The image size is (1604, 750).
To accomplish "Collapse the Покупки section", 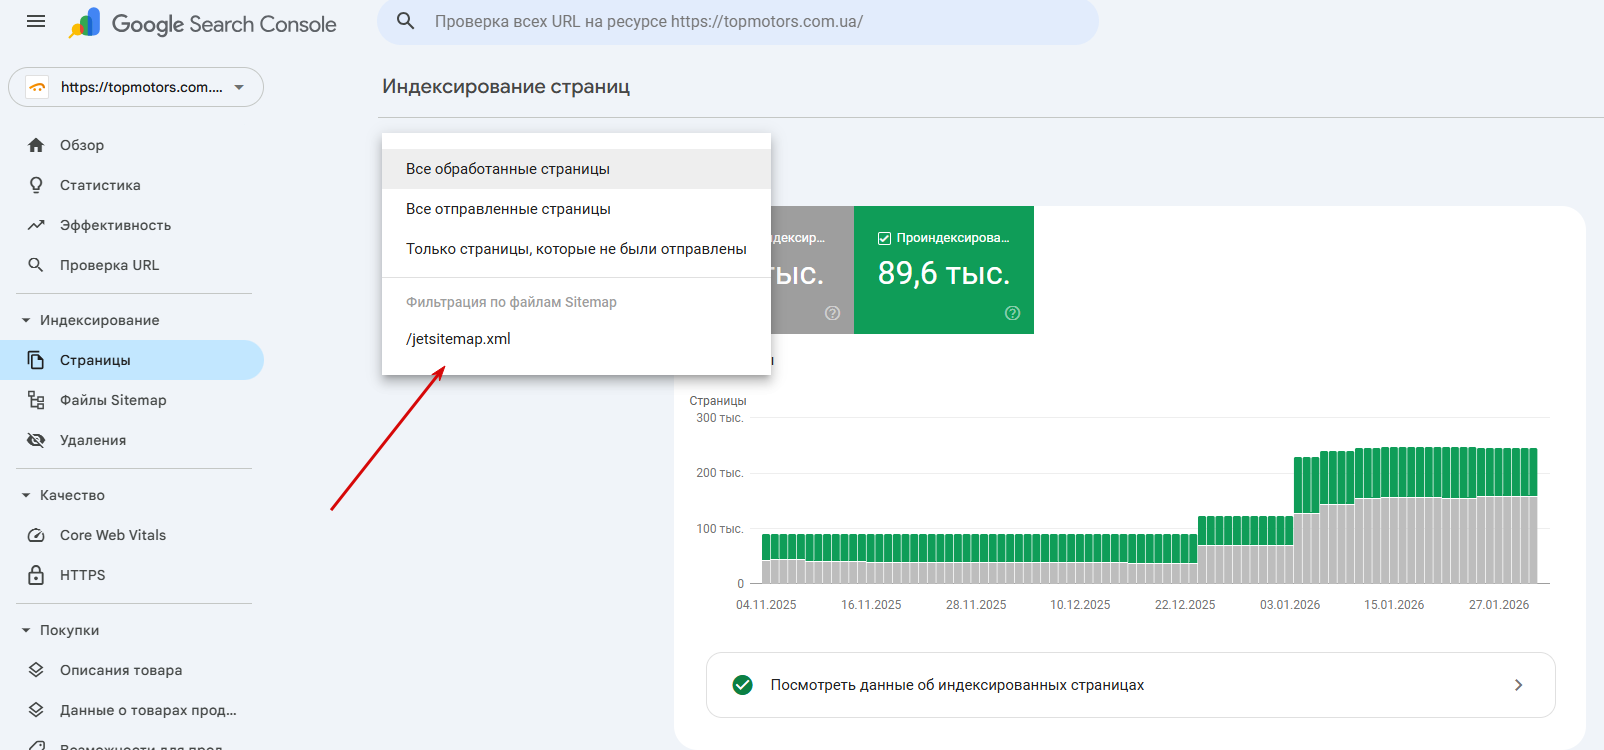I will click(26, 630).
